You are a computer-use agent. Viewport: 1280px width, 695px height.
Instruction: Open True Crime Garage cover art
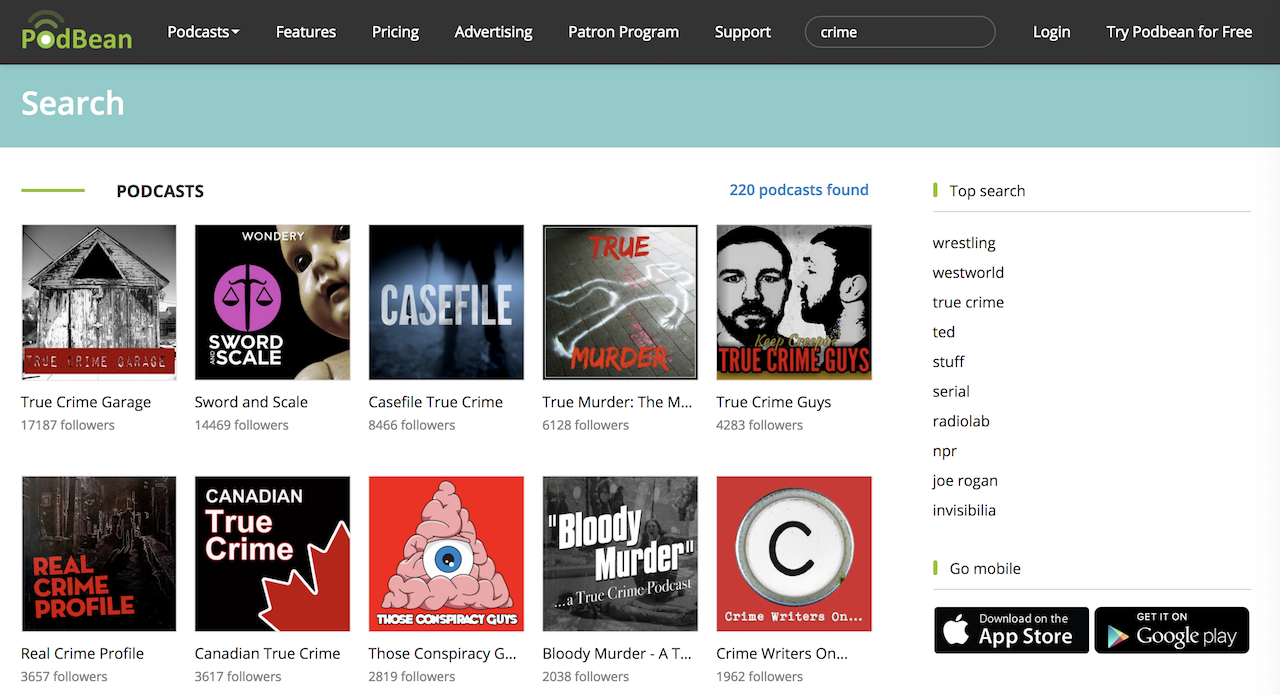[x=99, y=302]
